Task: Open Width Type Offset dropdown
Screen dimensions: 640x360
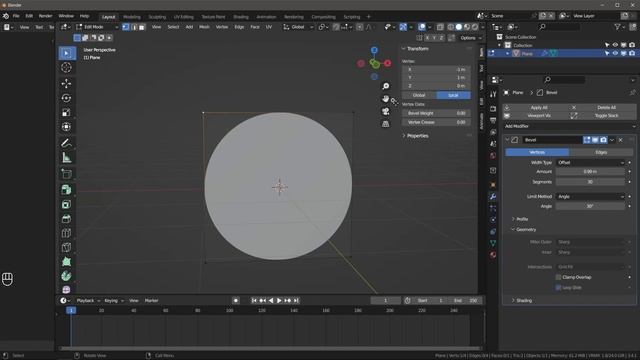Action: pos(590,162)
